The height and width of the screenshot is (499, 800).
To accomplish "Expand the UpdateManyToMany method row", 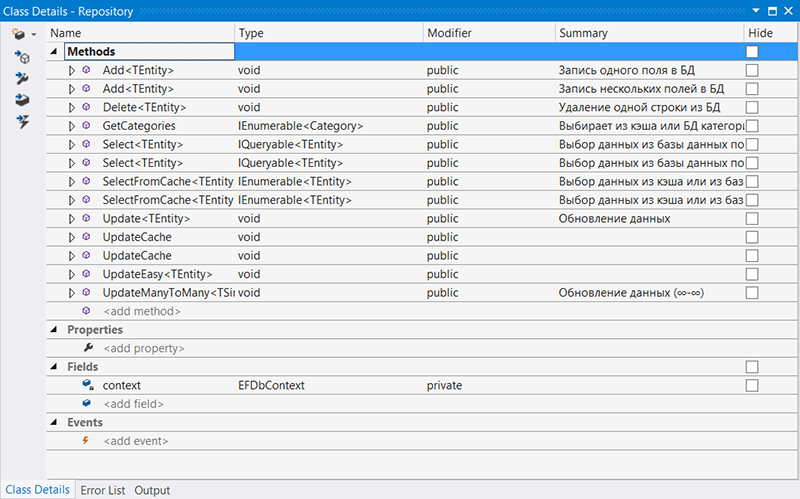I will click(x=72, y=292).
